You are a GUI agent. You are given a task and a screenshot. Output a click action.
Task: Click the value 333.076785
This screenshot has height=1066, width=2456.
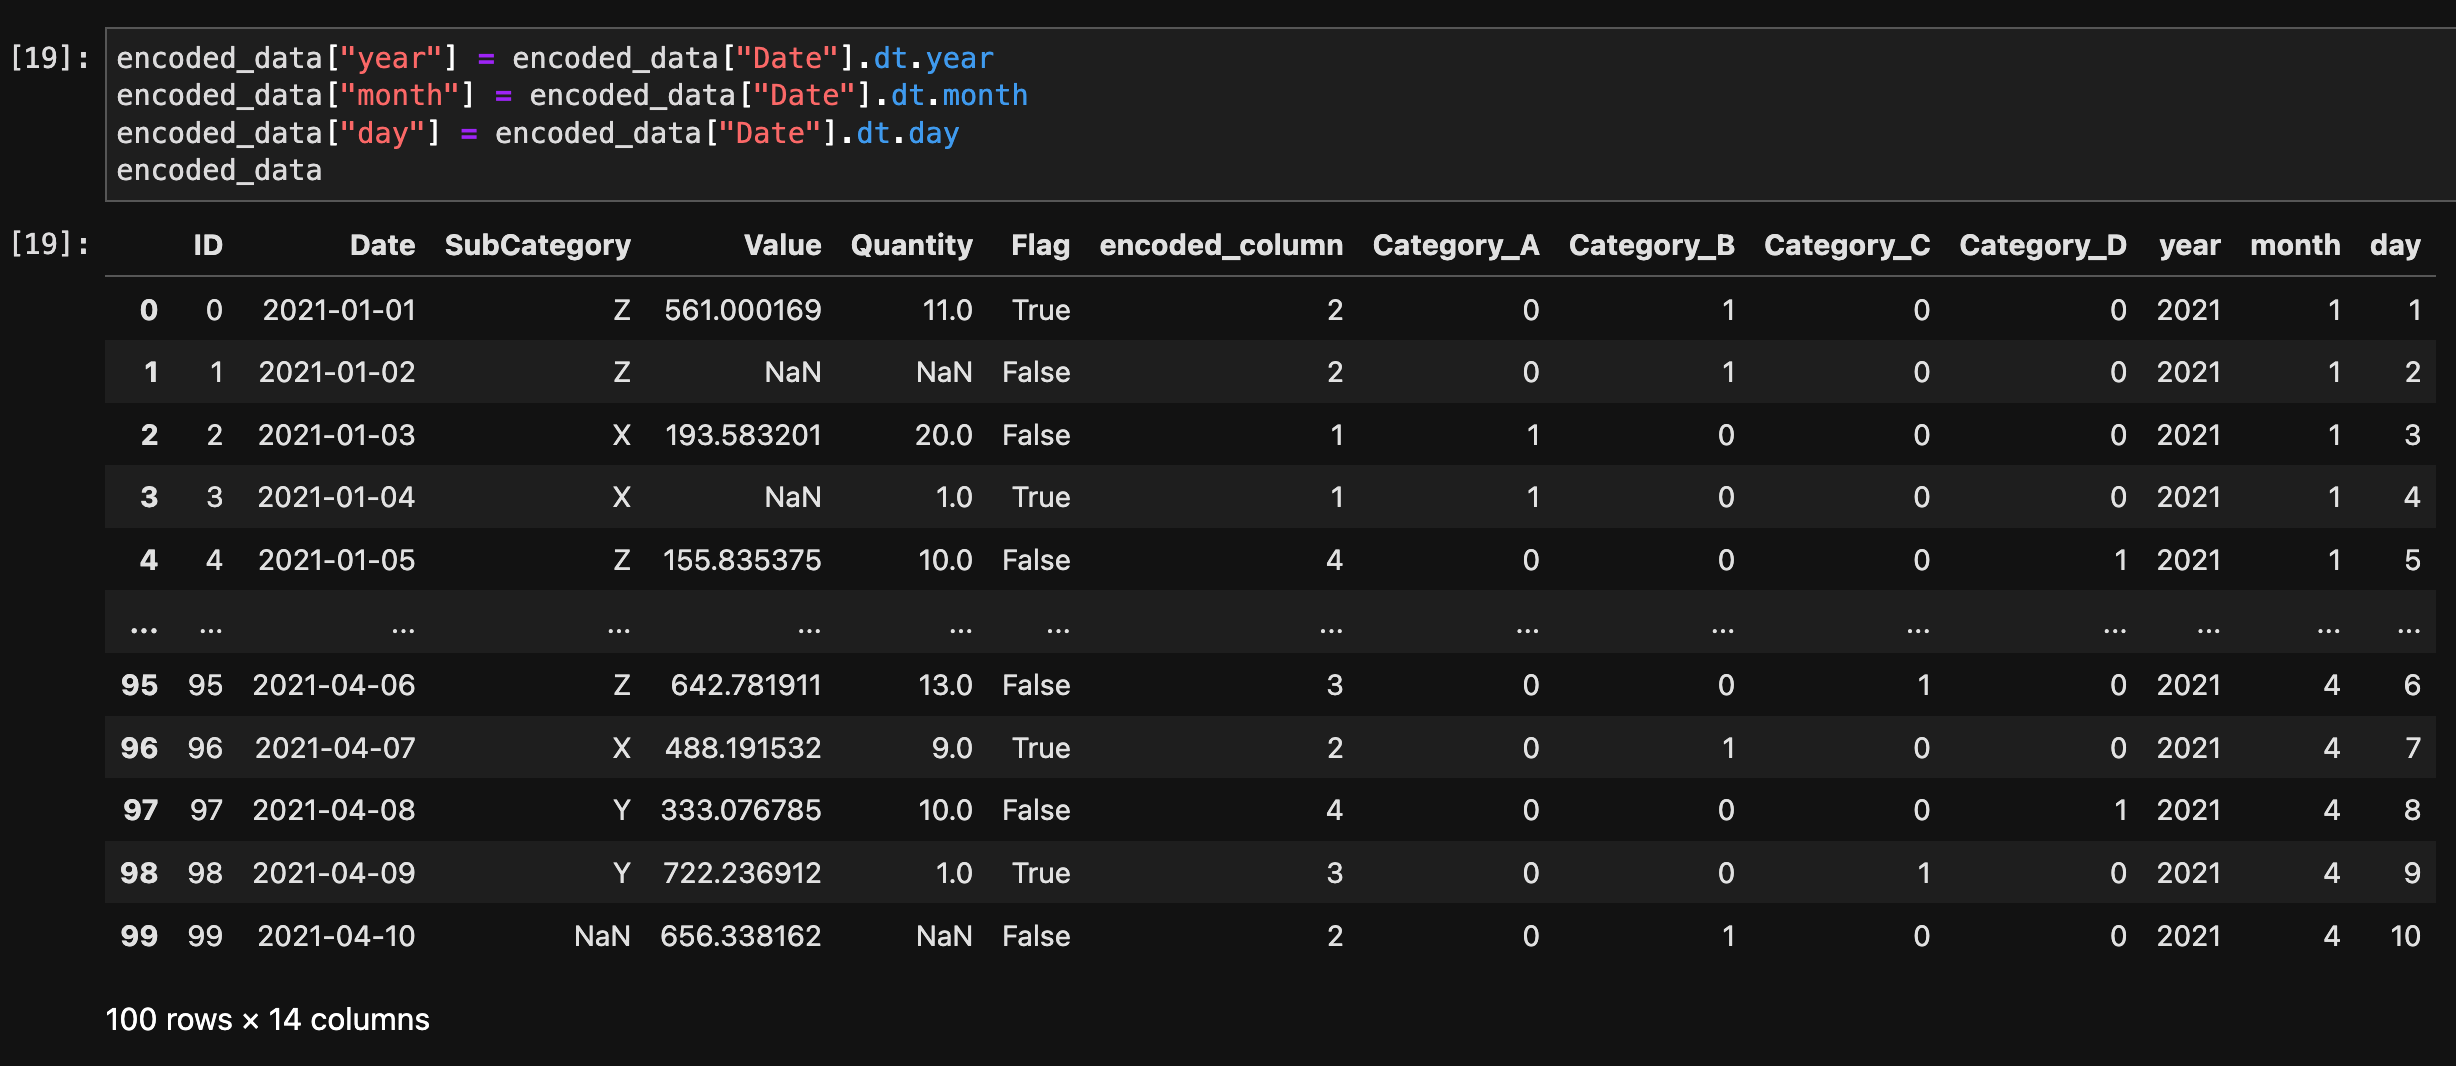tap(741, 810)
